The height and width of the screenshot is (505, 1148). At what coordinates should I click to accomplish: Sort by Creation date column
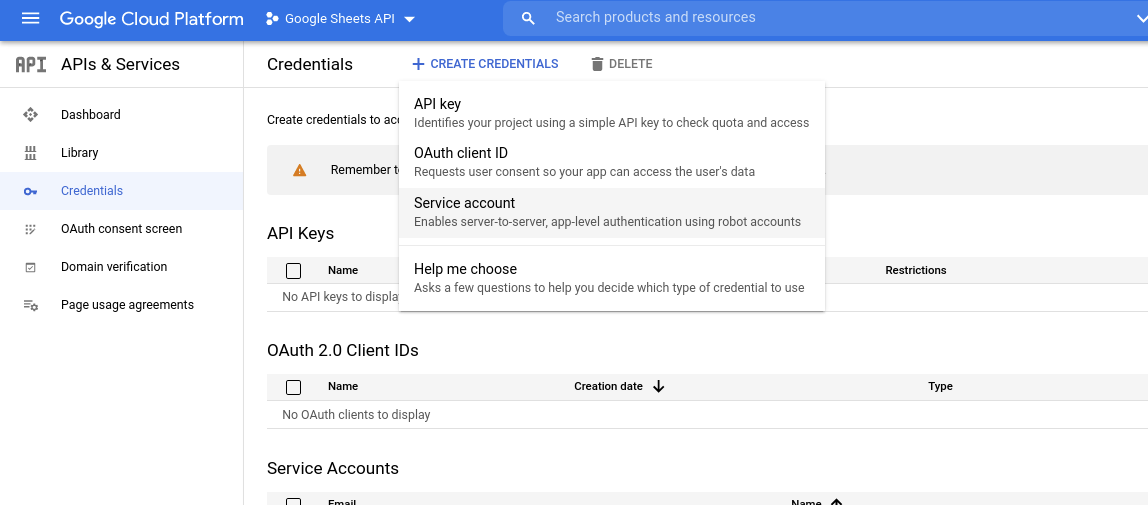coord(608,386)
